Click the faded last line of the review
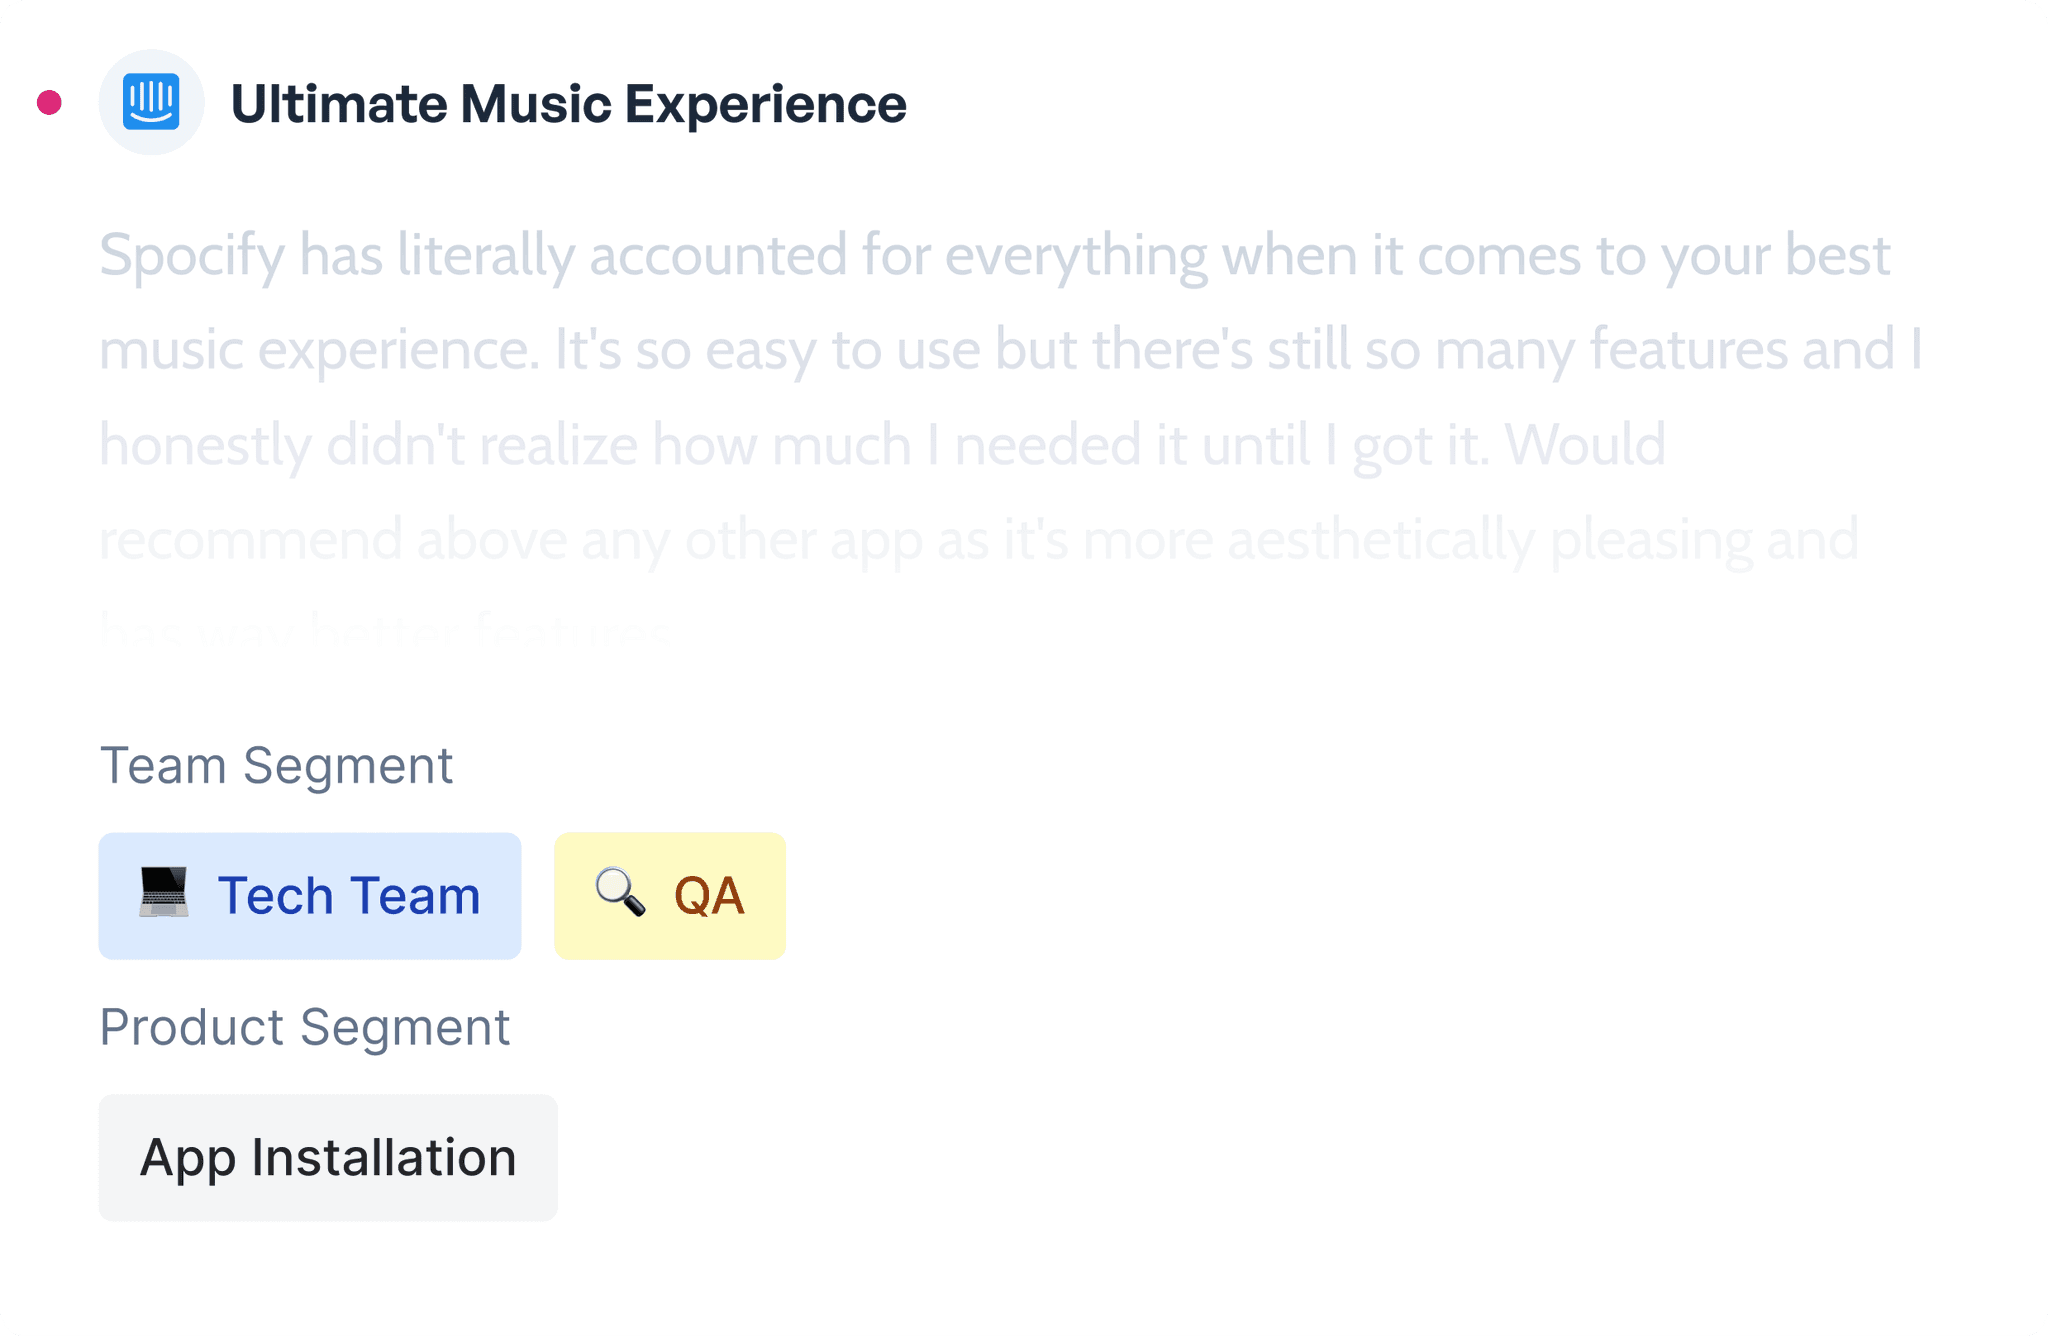2048x1337 pixels. [385, 632]
